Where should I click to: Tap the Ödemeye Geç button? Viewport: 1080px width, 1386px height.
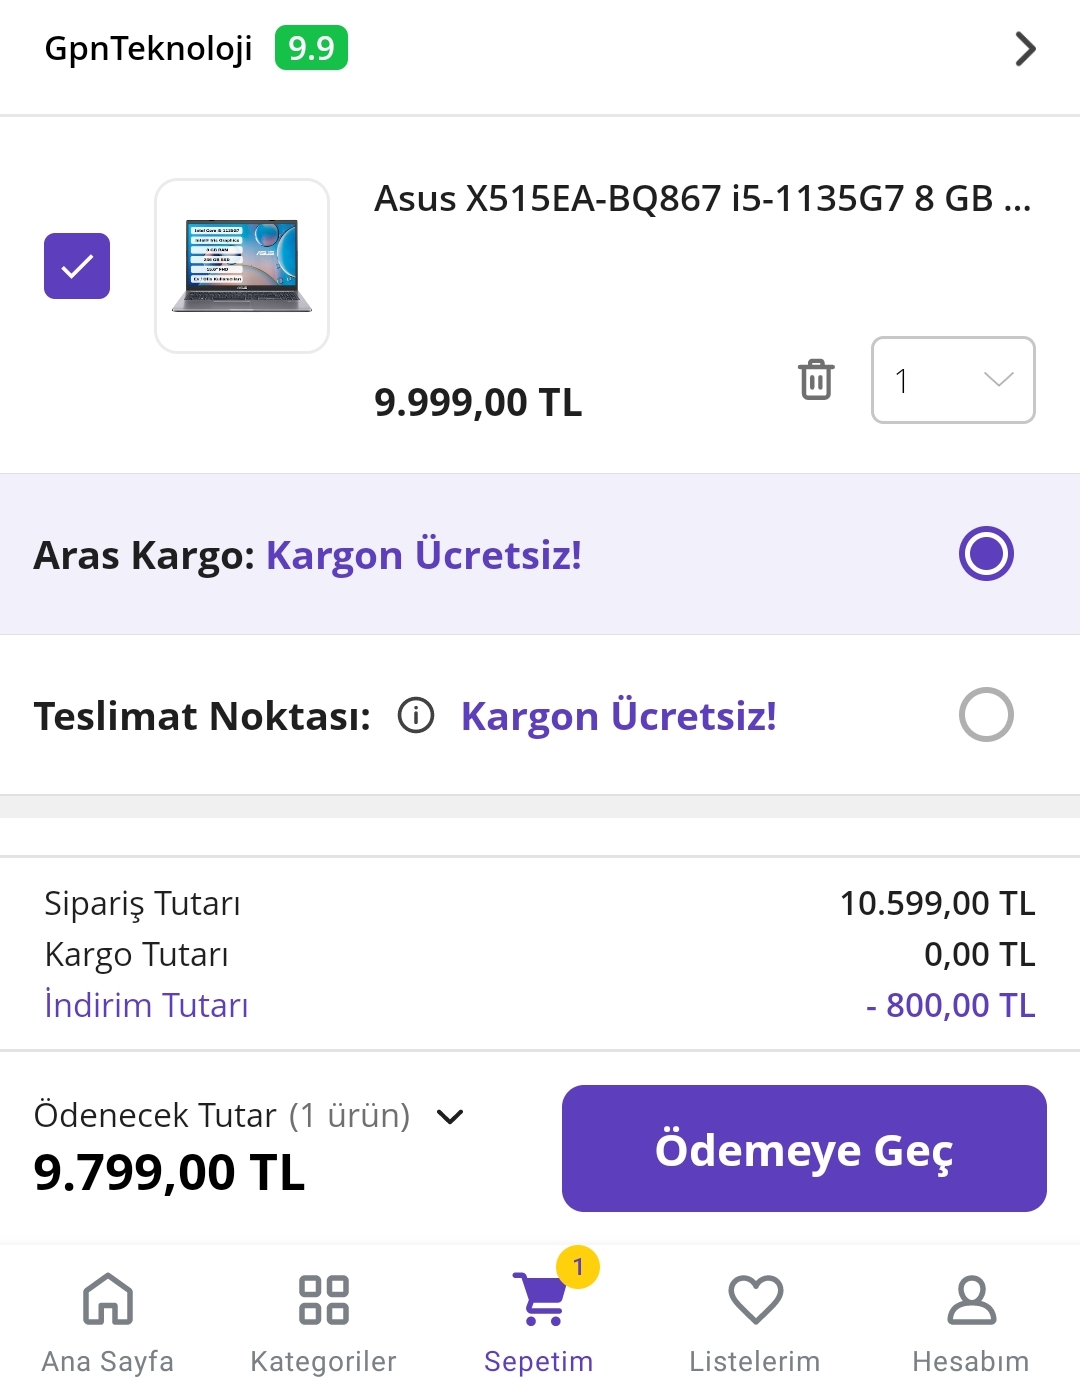804,1149
